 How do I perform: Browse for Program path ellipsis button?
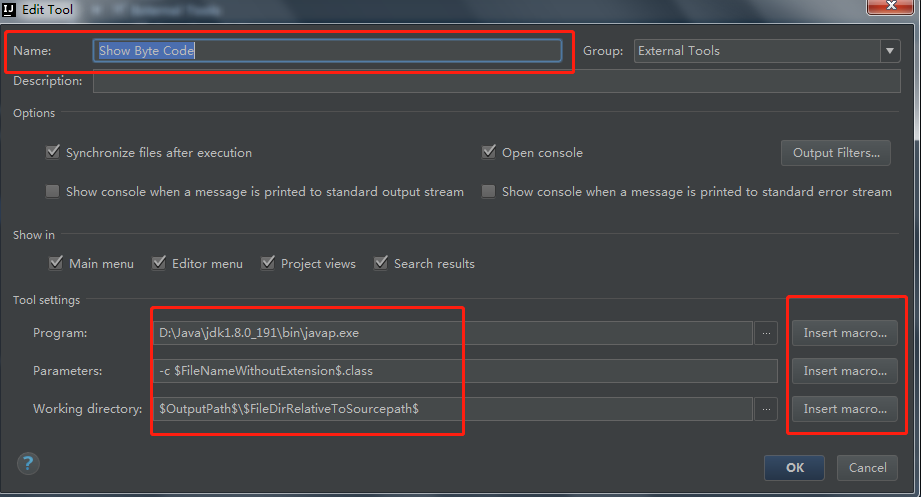[x=766, y=333]
